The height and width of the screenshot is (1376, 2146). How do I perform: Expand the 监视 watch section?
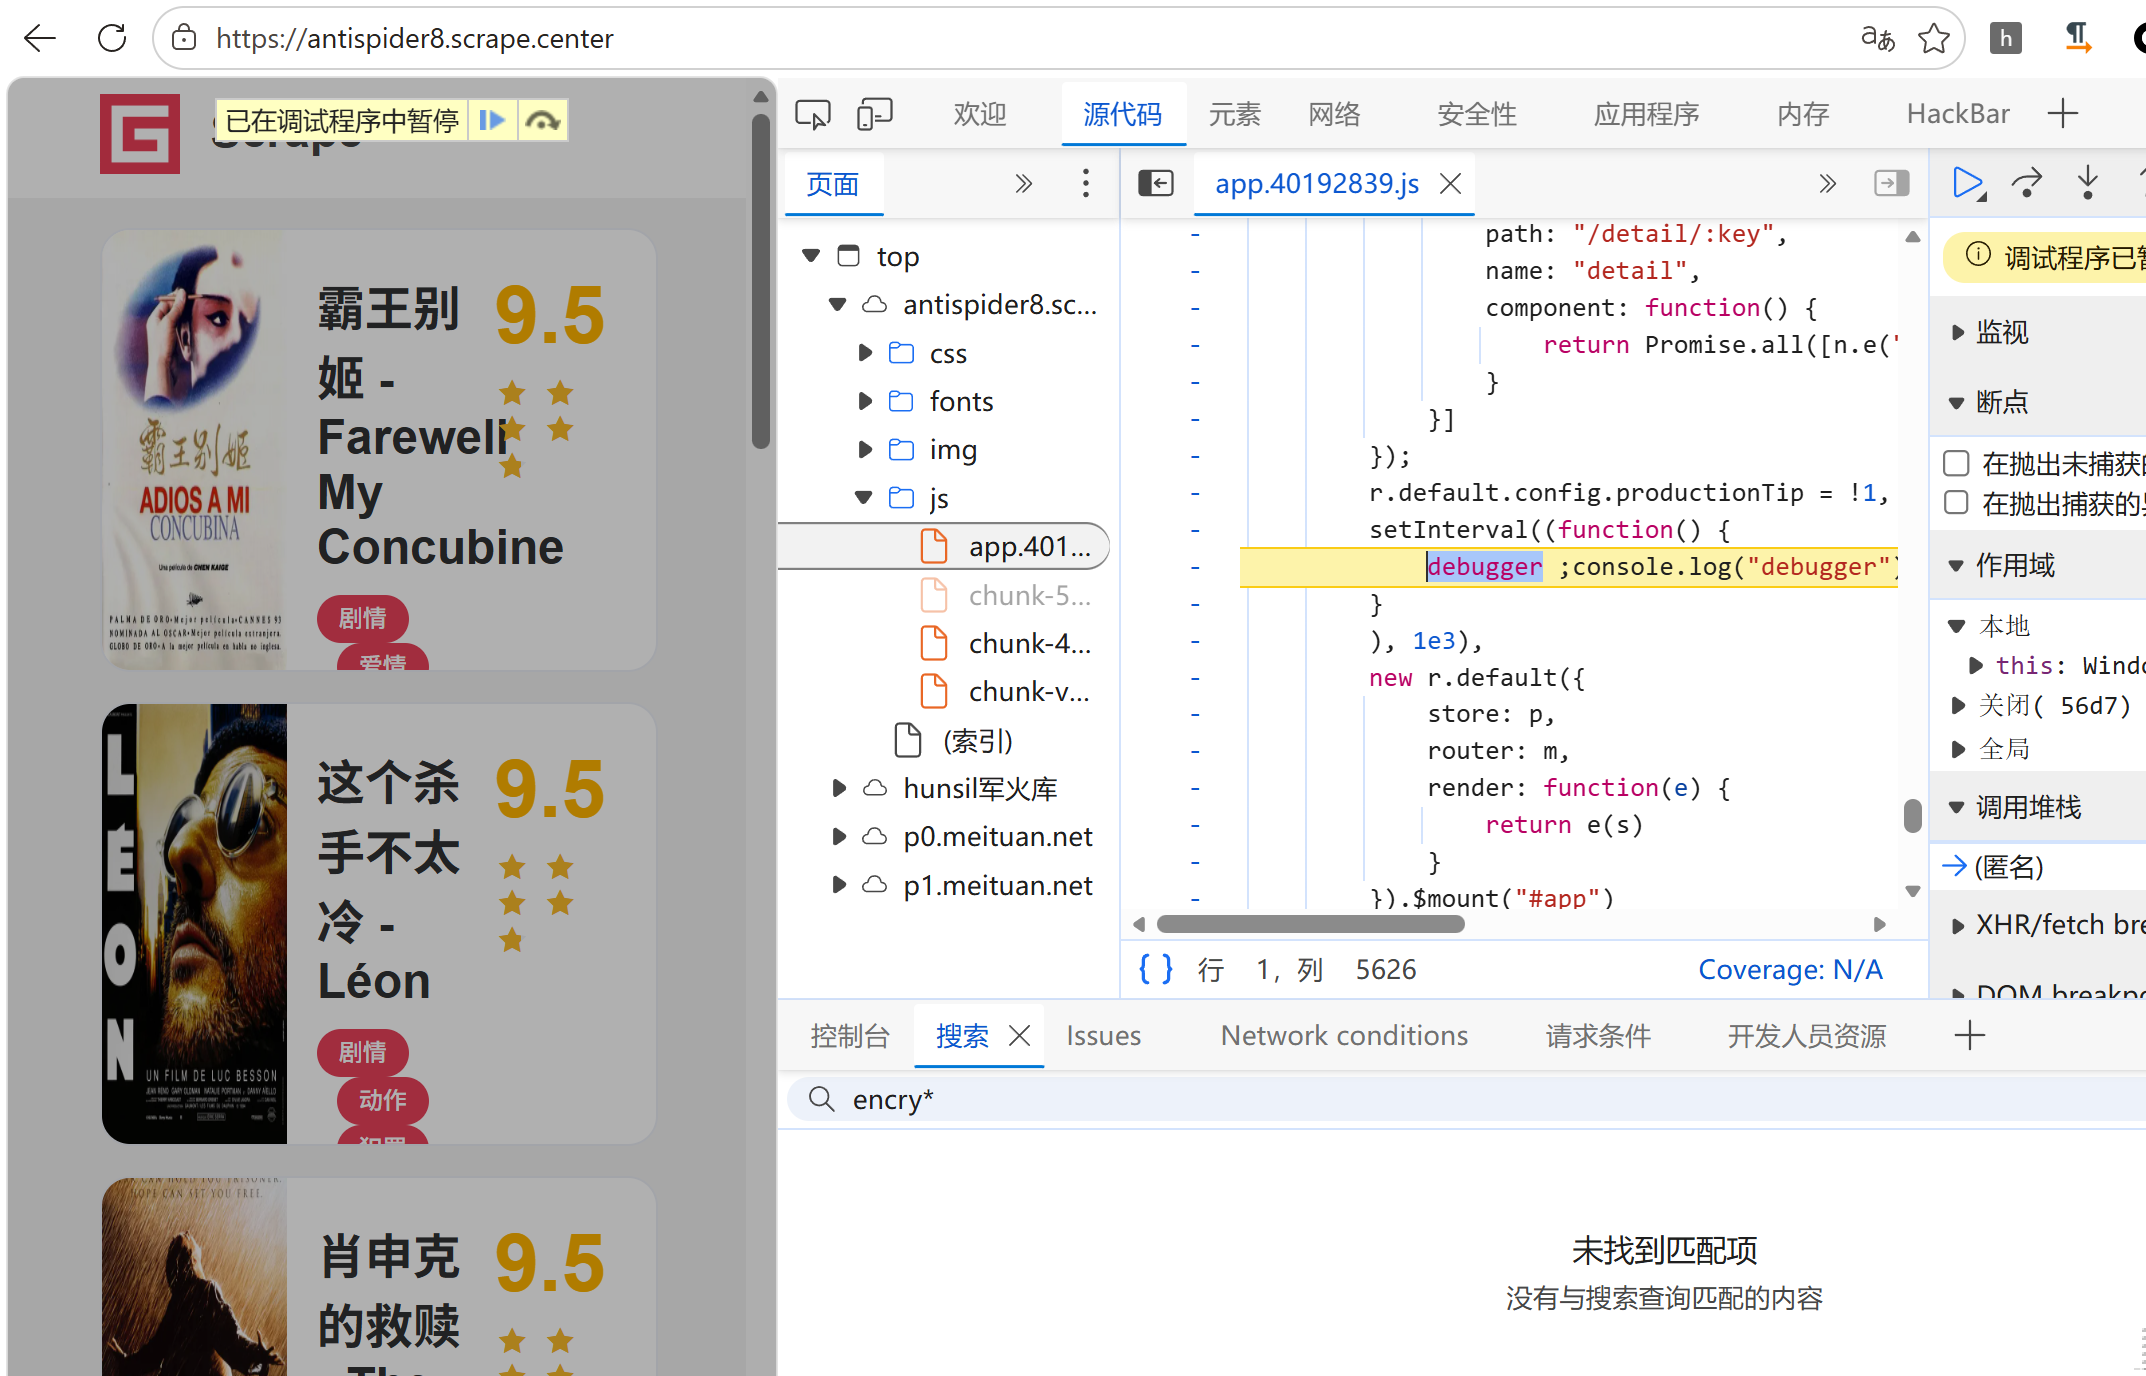[1958, 332]
